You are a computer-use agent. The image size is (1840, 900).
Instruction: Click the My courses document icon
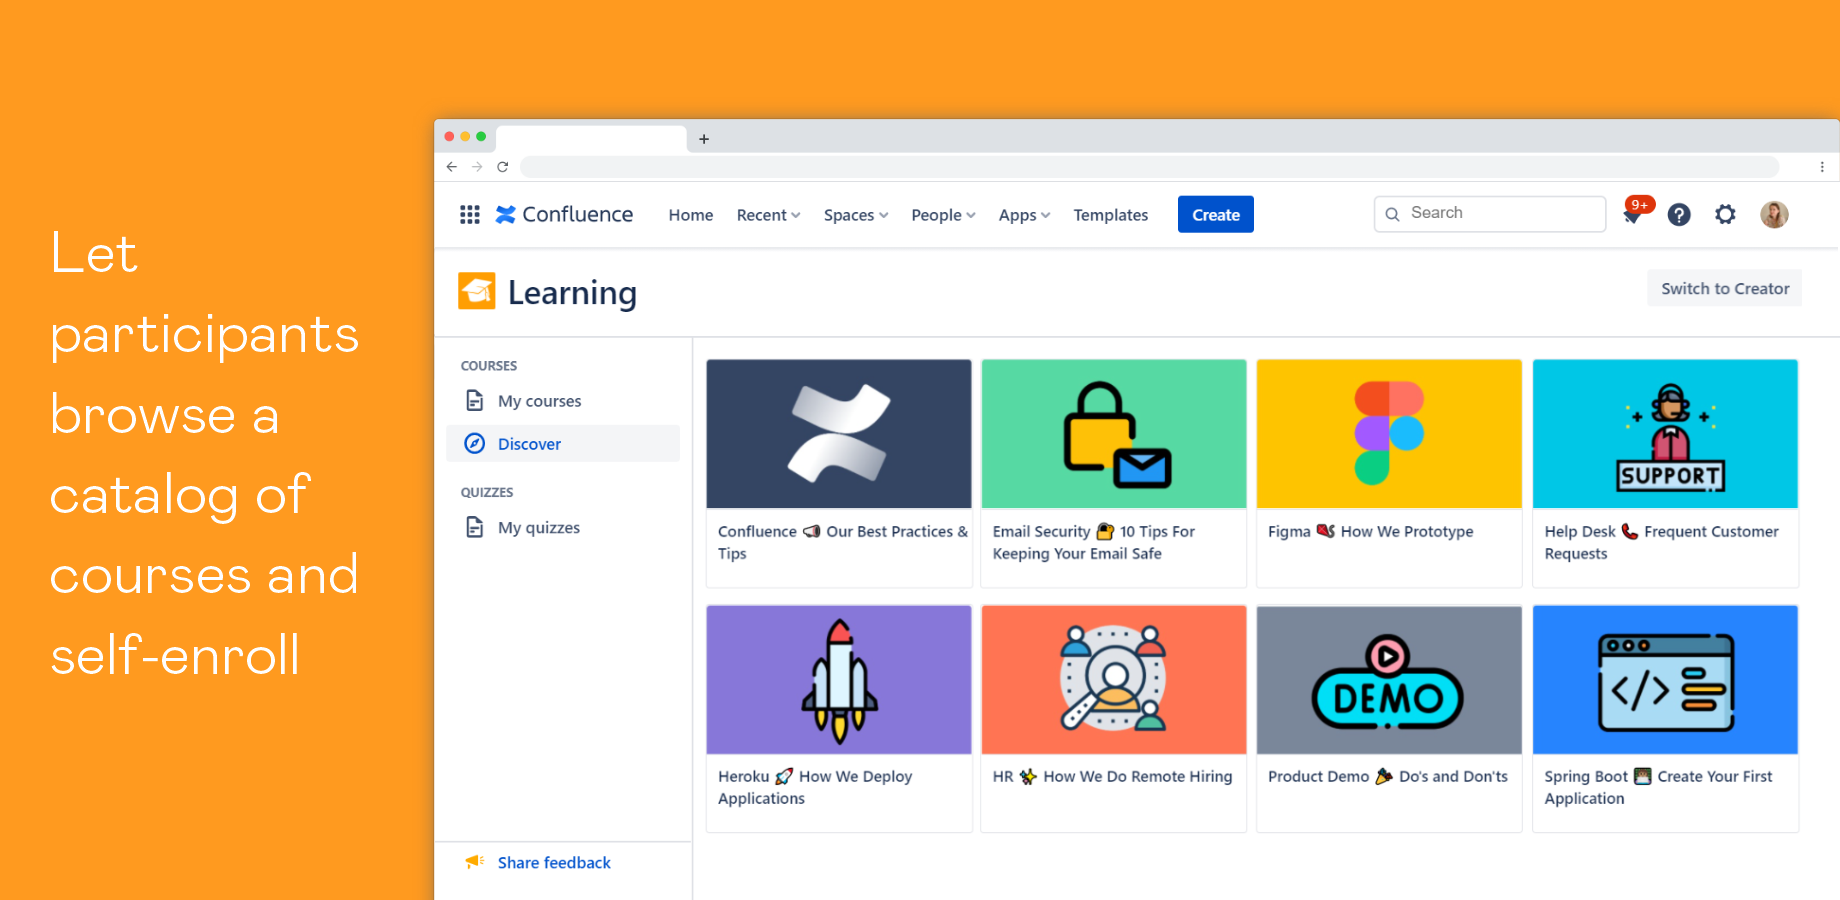point(475,400)
